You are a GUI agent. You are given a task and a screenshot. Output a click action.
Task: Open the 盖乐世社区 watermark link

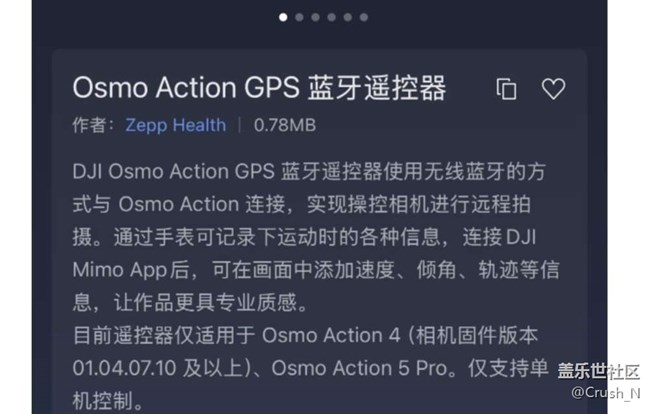(x=598, y=372)
